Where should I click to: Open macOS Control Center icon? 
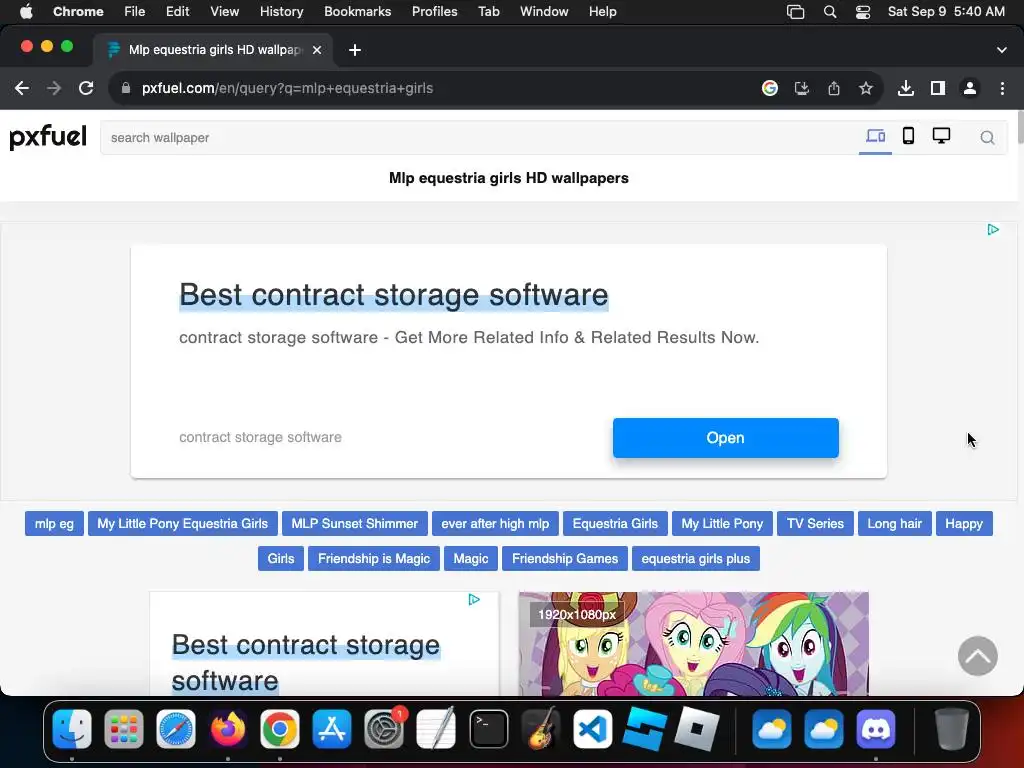[863, 12]
